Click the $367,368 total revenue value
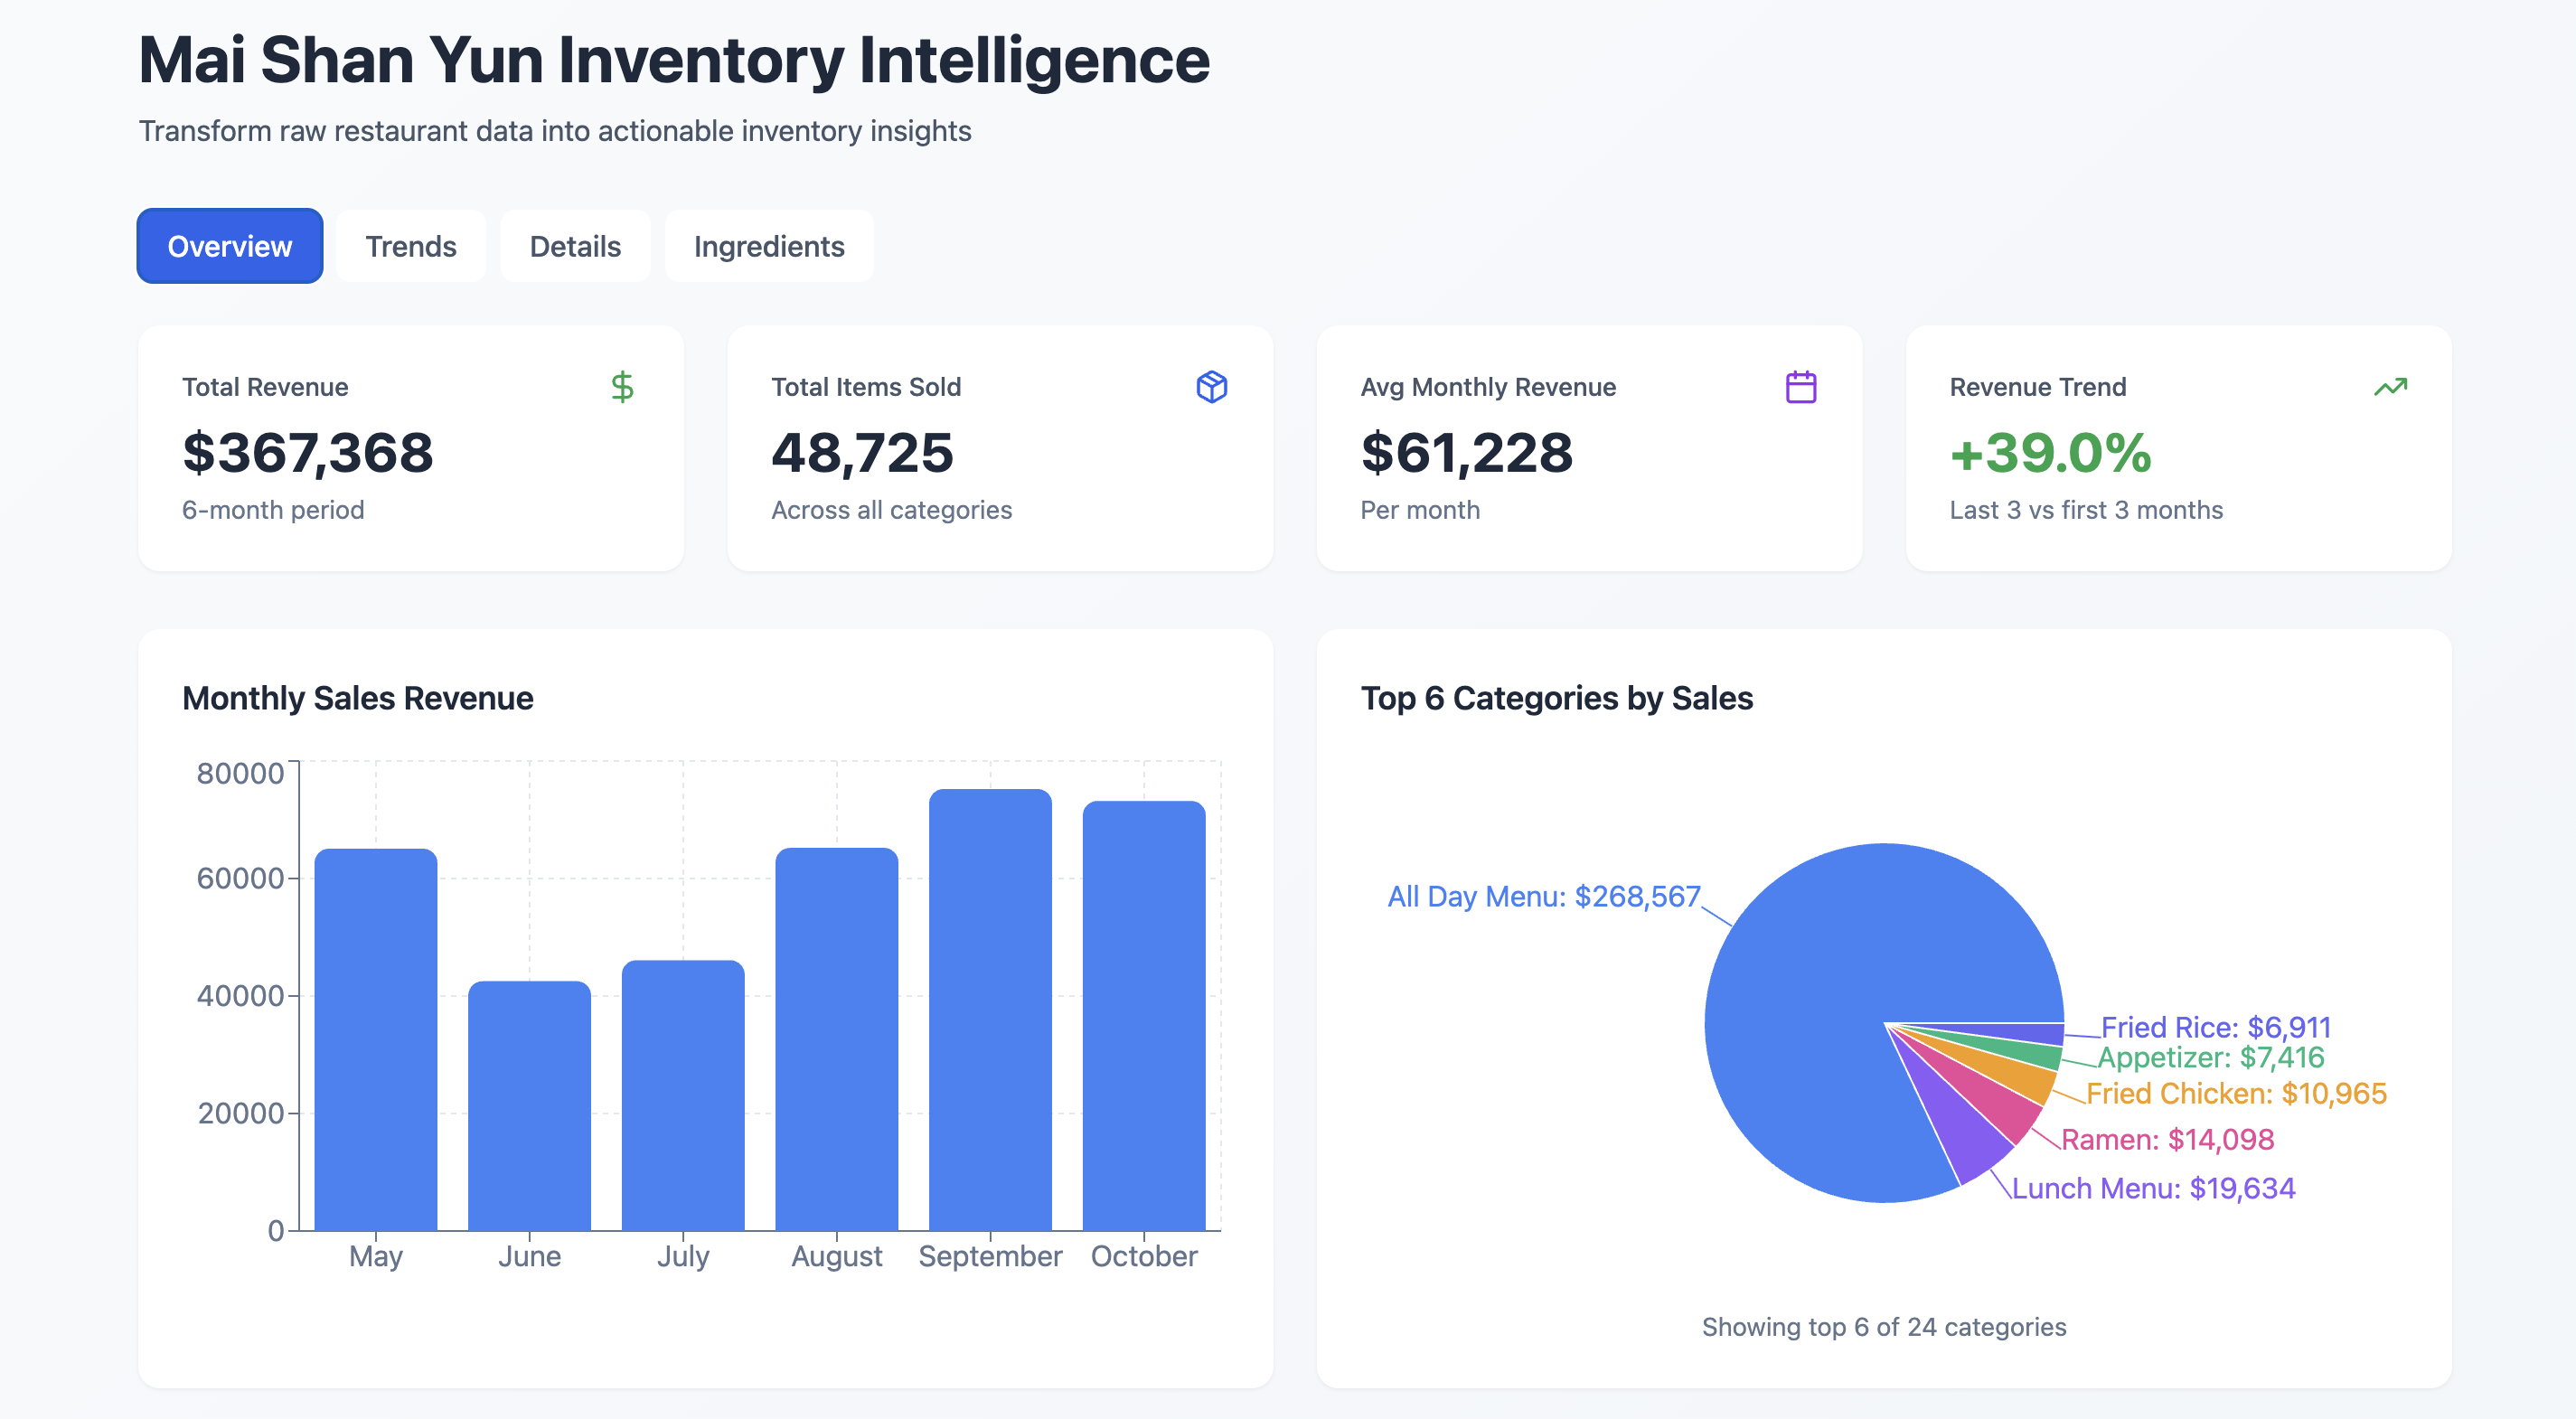 tap(308, 453)
